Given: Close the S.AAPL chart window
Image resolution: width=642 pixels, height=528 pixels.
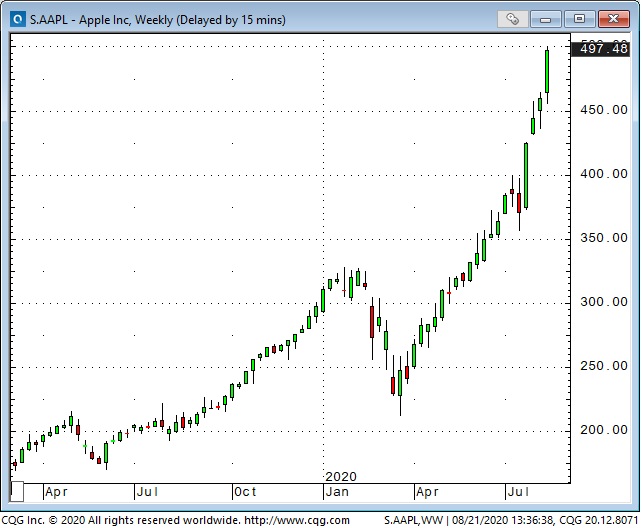Looking at the screenshot, I should pyautogui.click(x=613, y=19).
